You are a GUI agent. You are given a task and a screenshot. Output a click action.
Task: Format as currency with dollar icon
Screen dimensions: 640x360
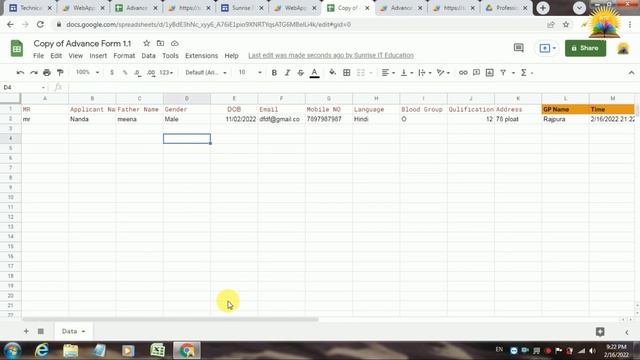[112, 73]
